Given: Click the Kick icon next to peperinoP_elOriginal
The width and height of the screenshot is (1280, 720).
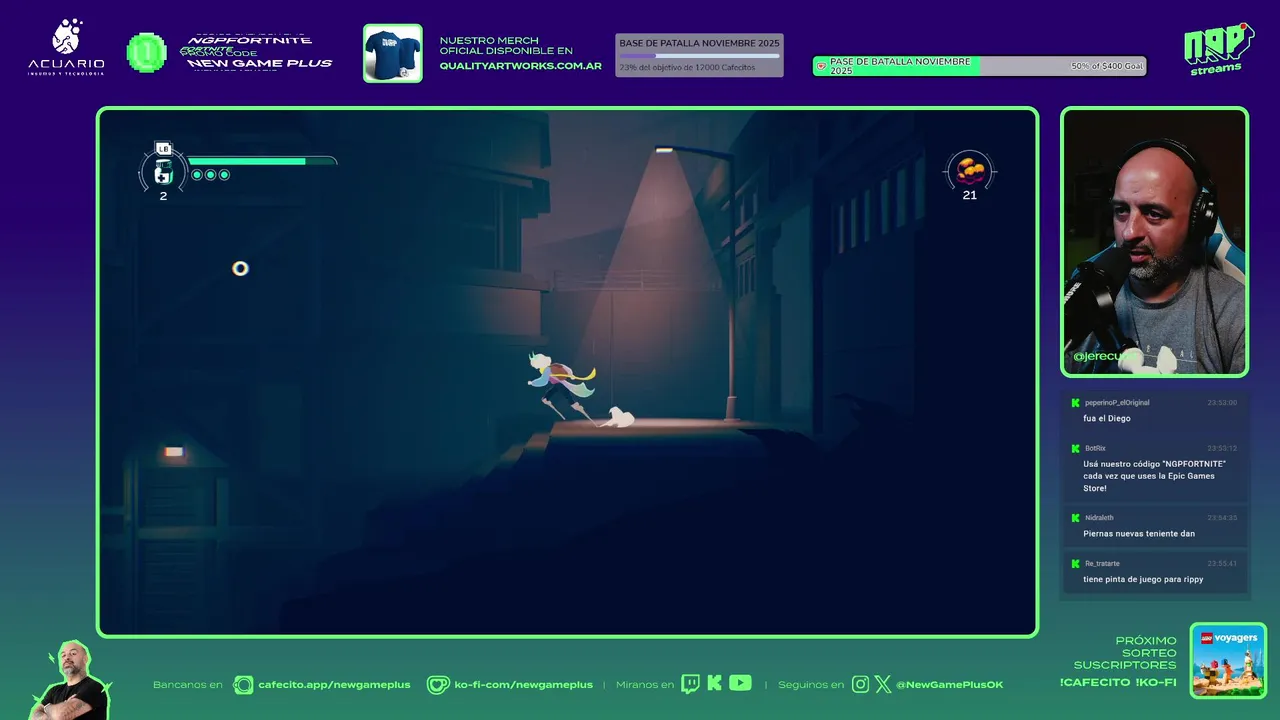Looking at the screenshot, I should 1075,403.
